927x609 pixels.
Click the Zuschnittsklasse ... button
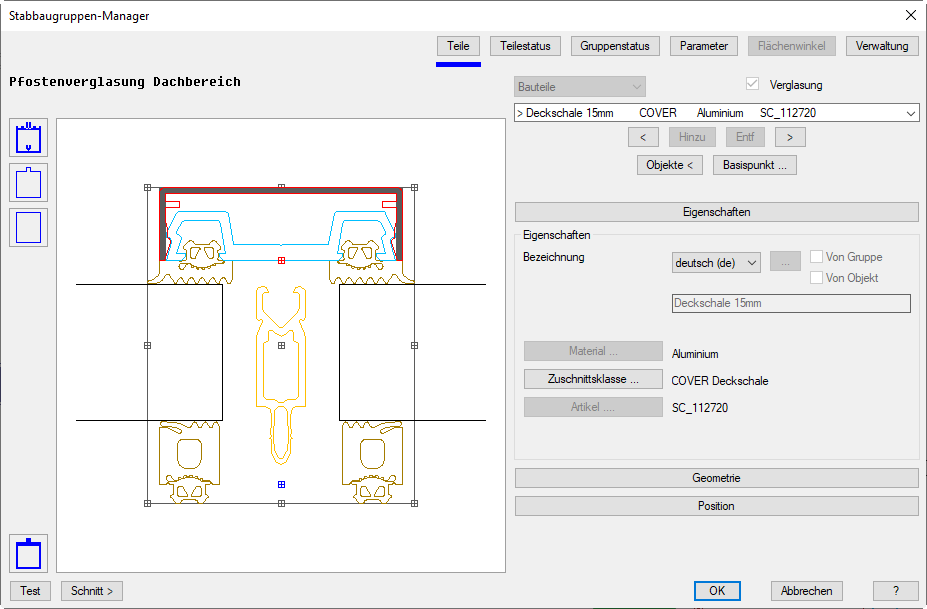(593, 379)
